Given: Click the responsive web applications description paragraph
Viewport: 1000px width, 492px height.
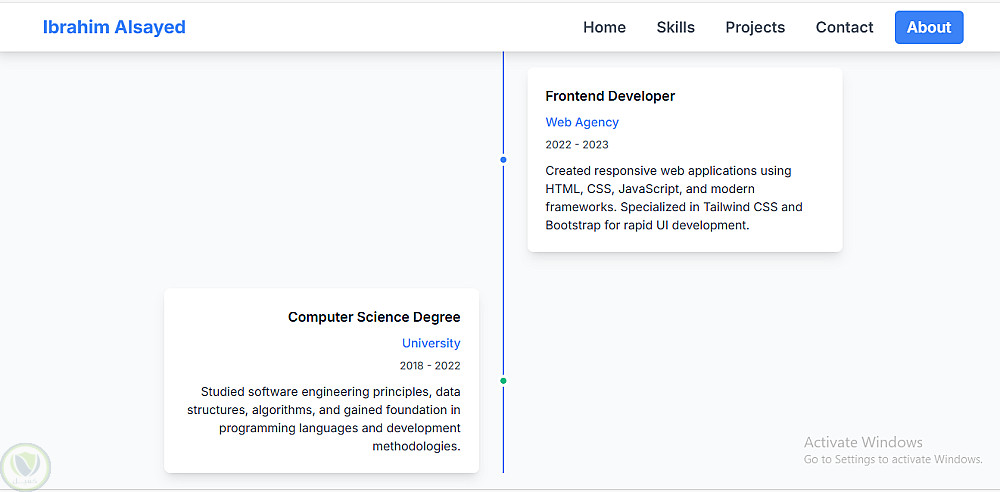Looking at the screenshot, I should 674,198.
